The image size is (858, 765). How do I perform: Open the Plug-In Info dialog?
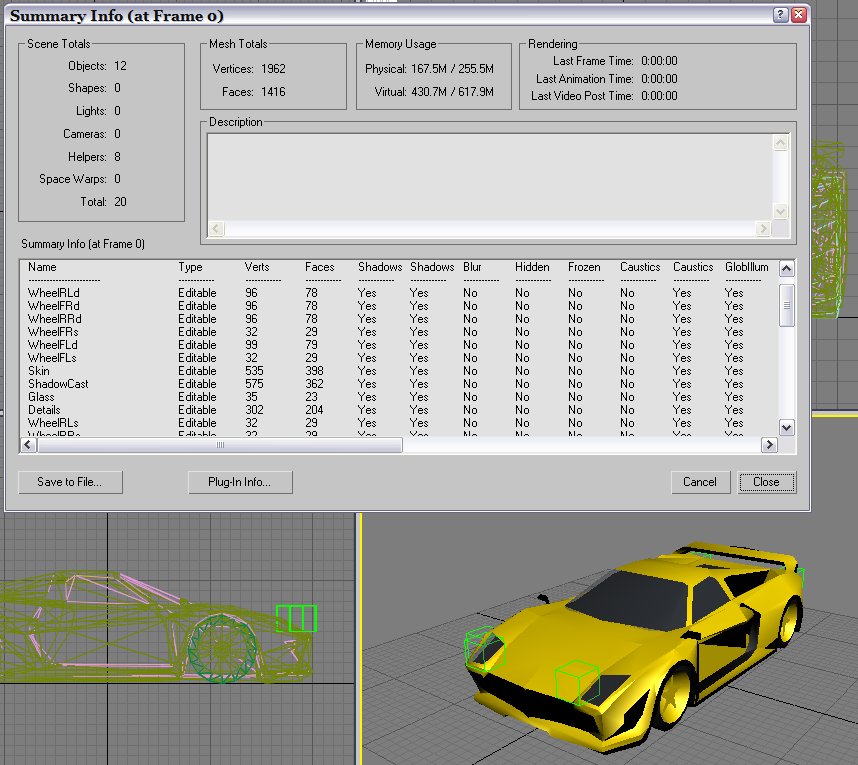pos(240,482)
